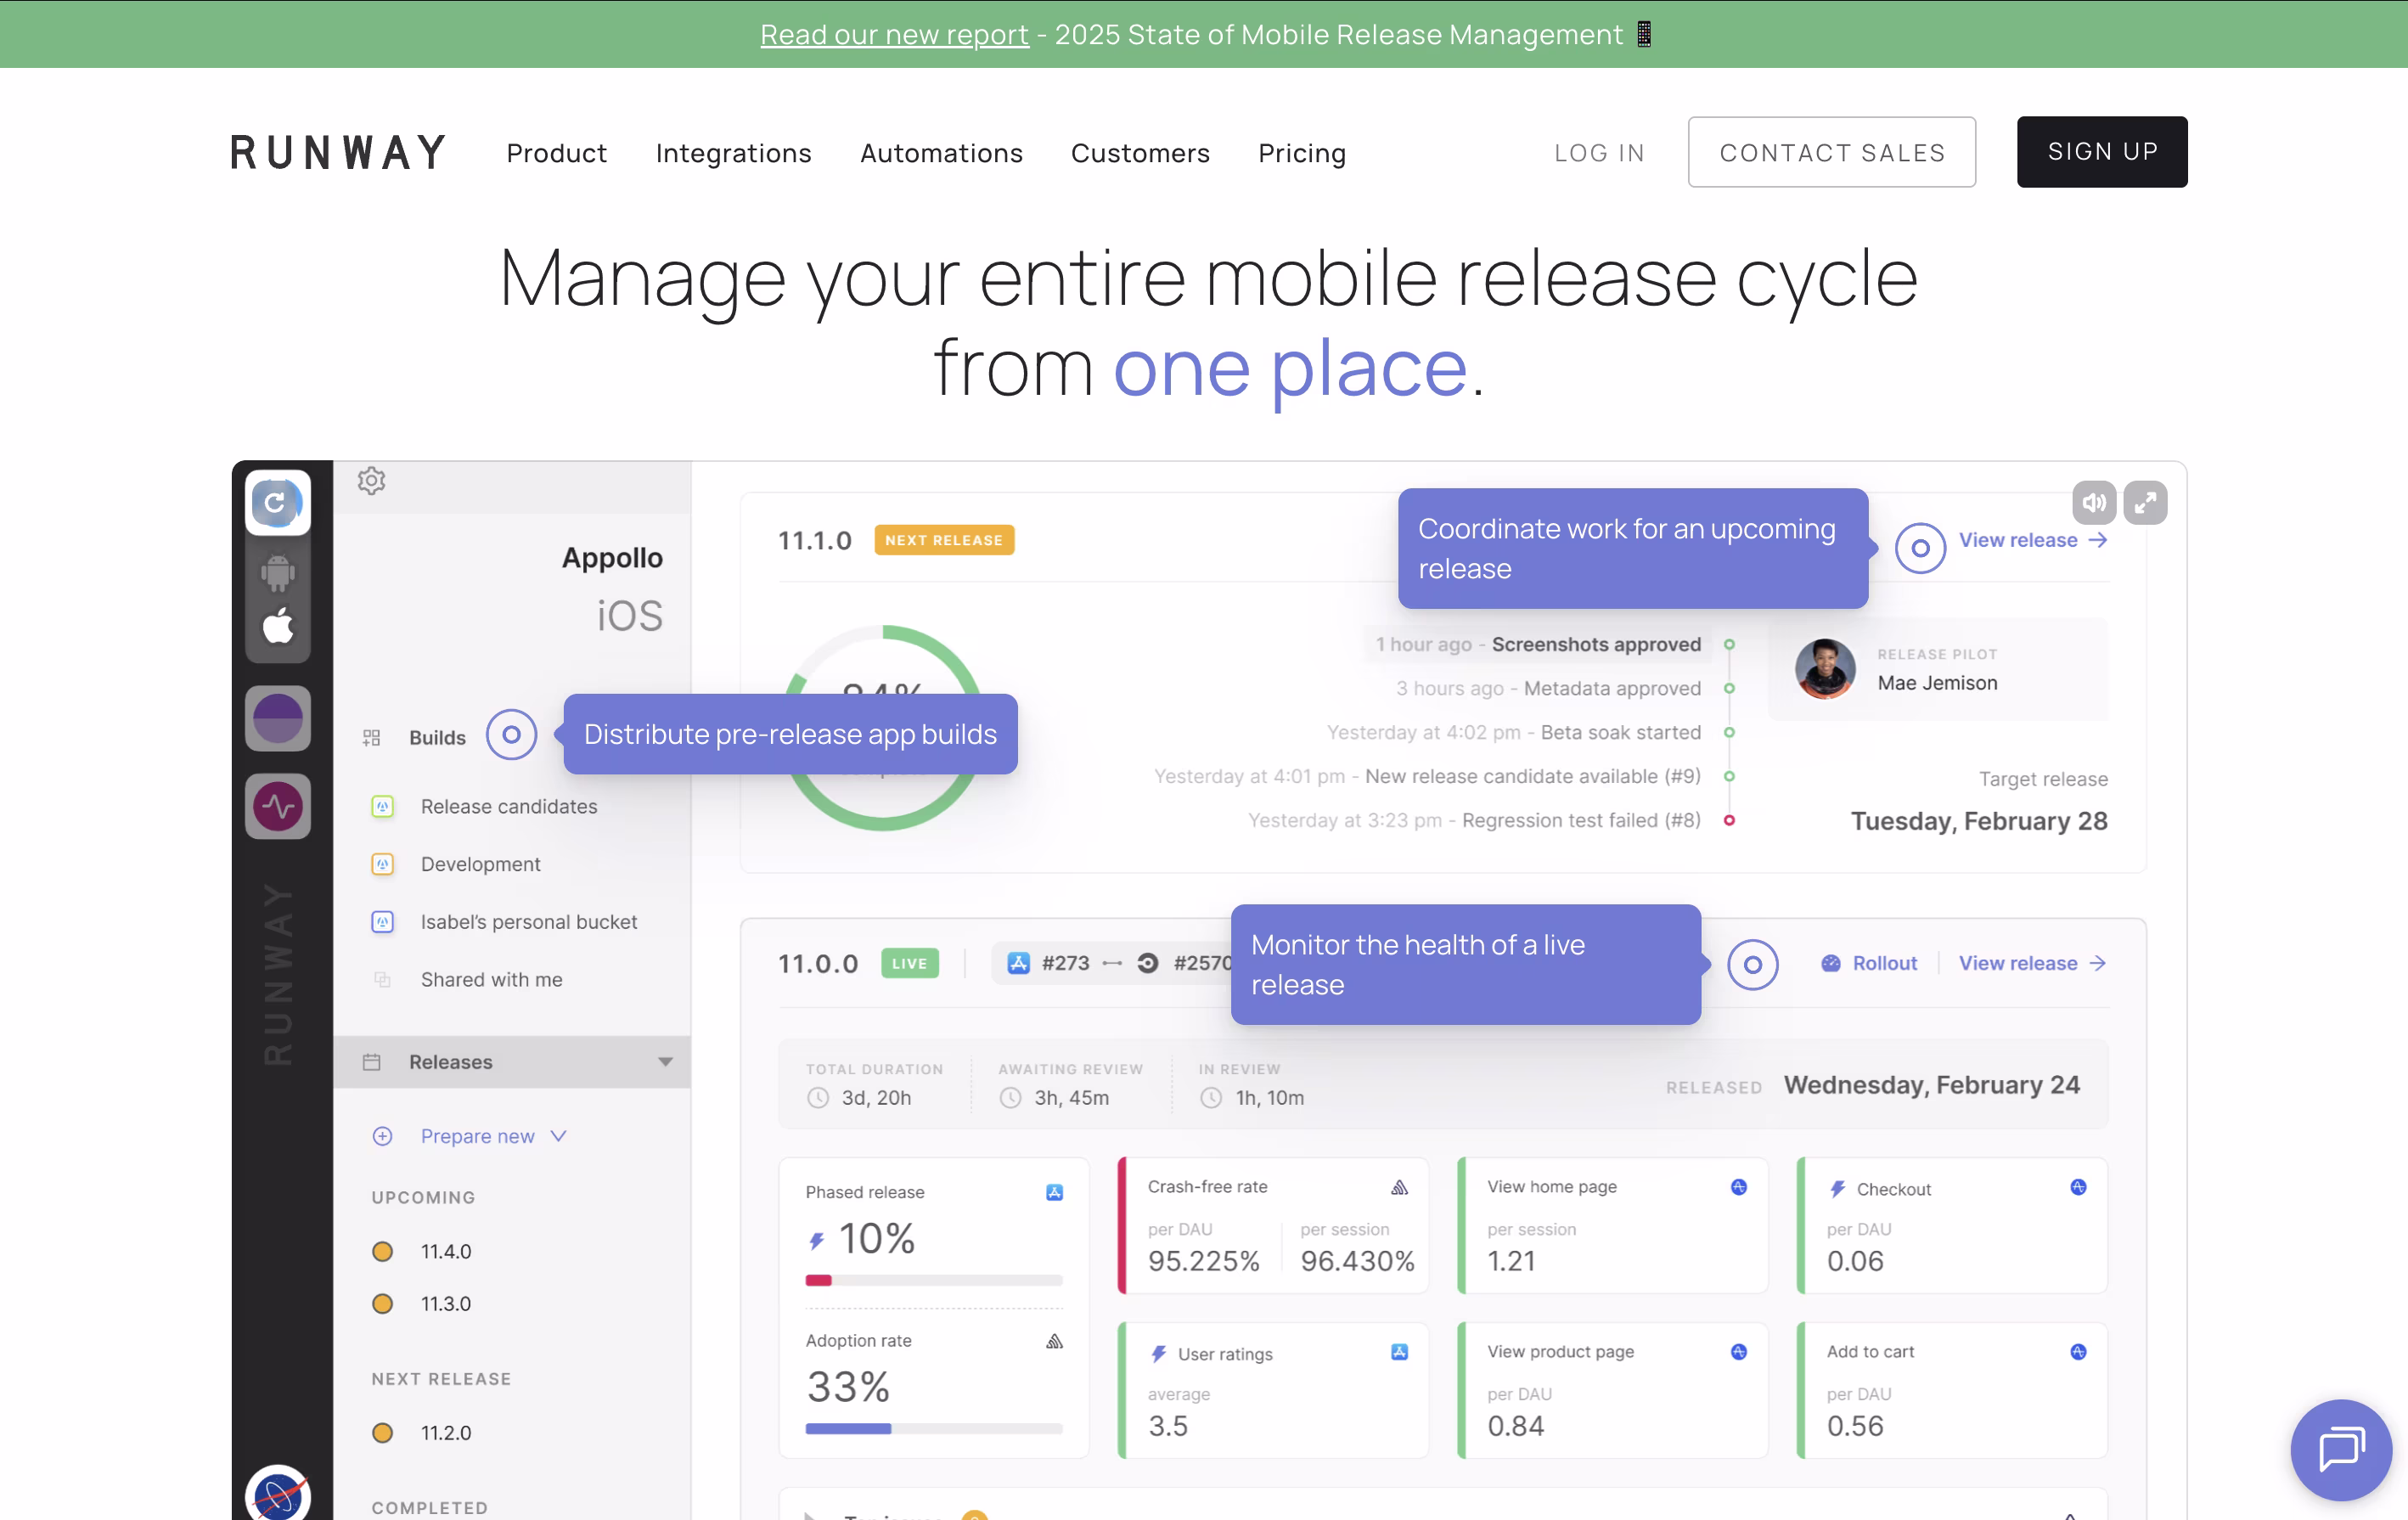Click the plus icon next to Prepare new

pos(382,1136)
